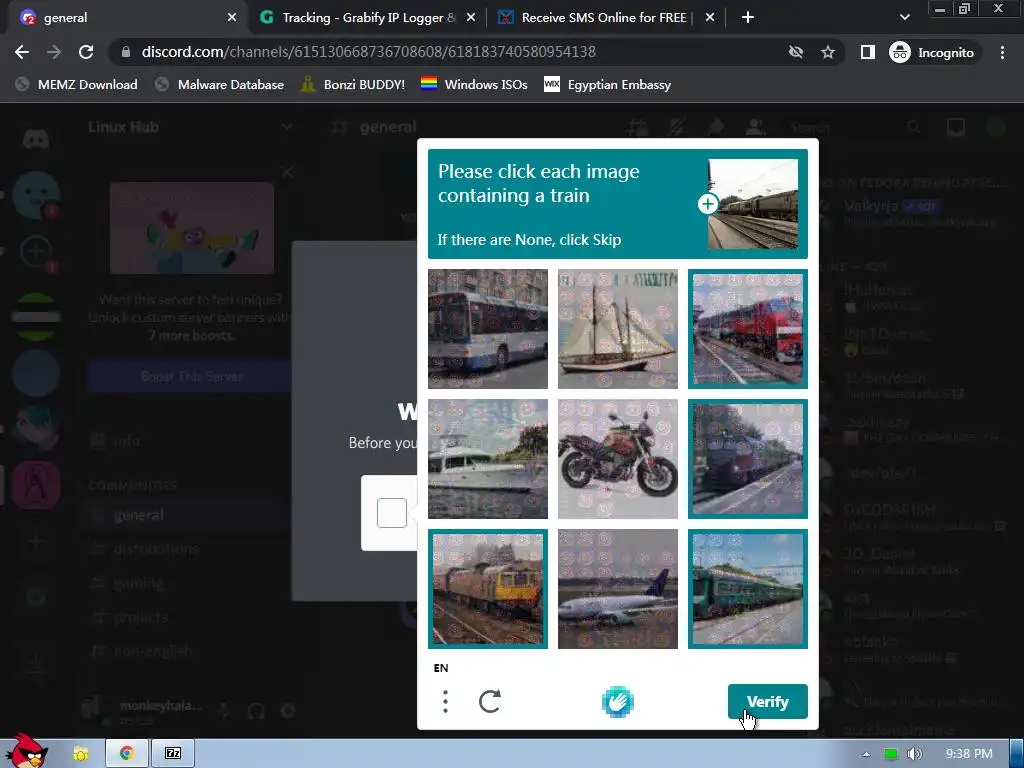Open the tab search dropdown arrow

[904, 17]
